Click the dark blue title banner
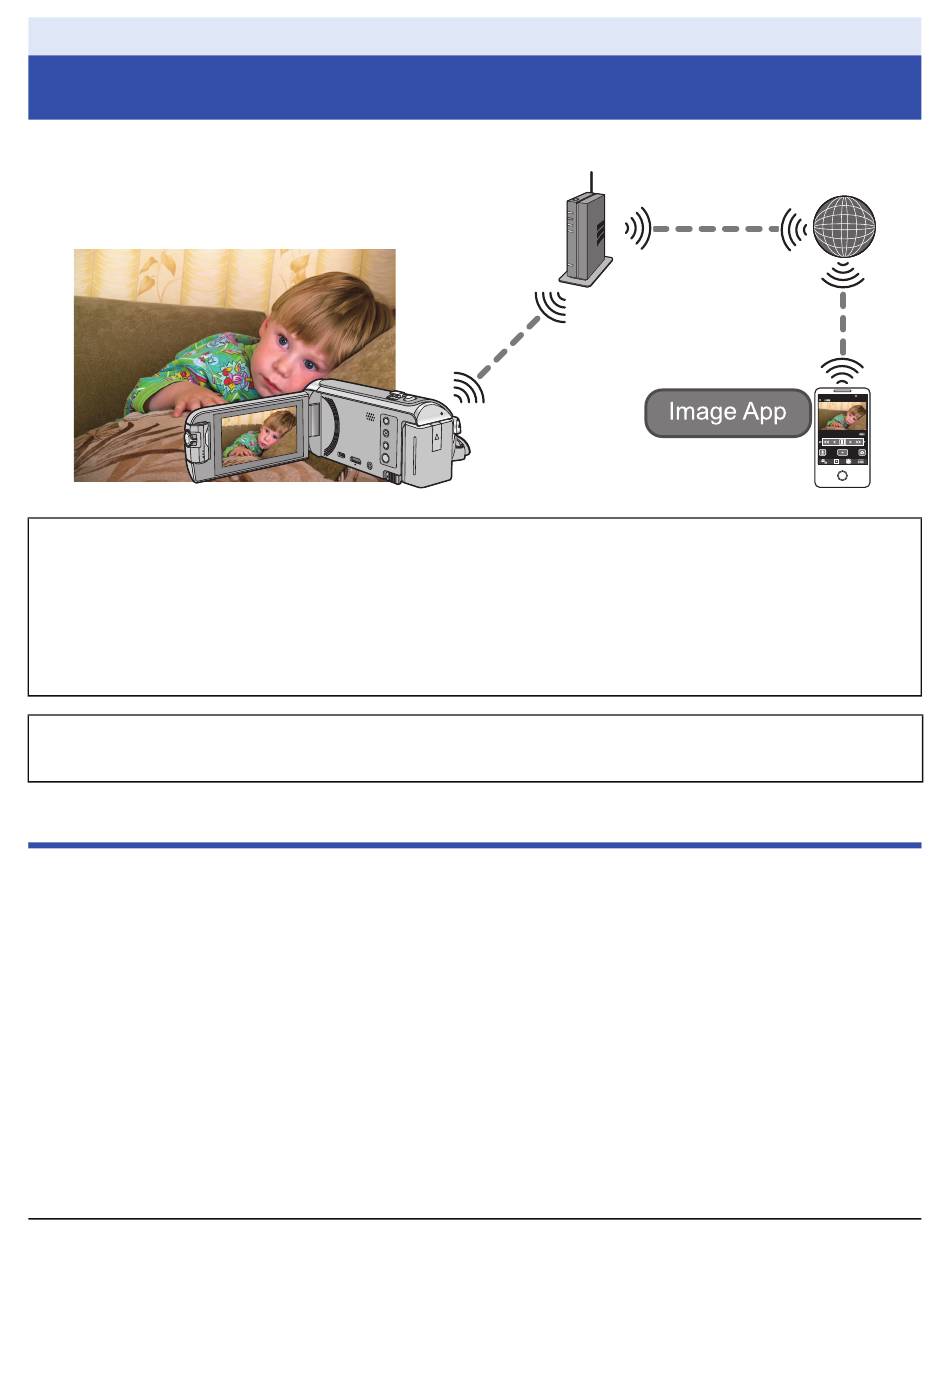Viewport: 950px width, 1396px height. coord(474,87)
